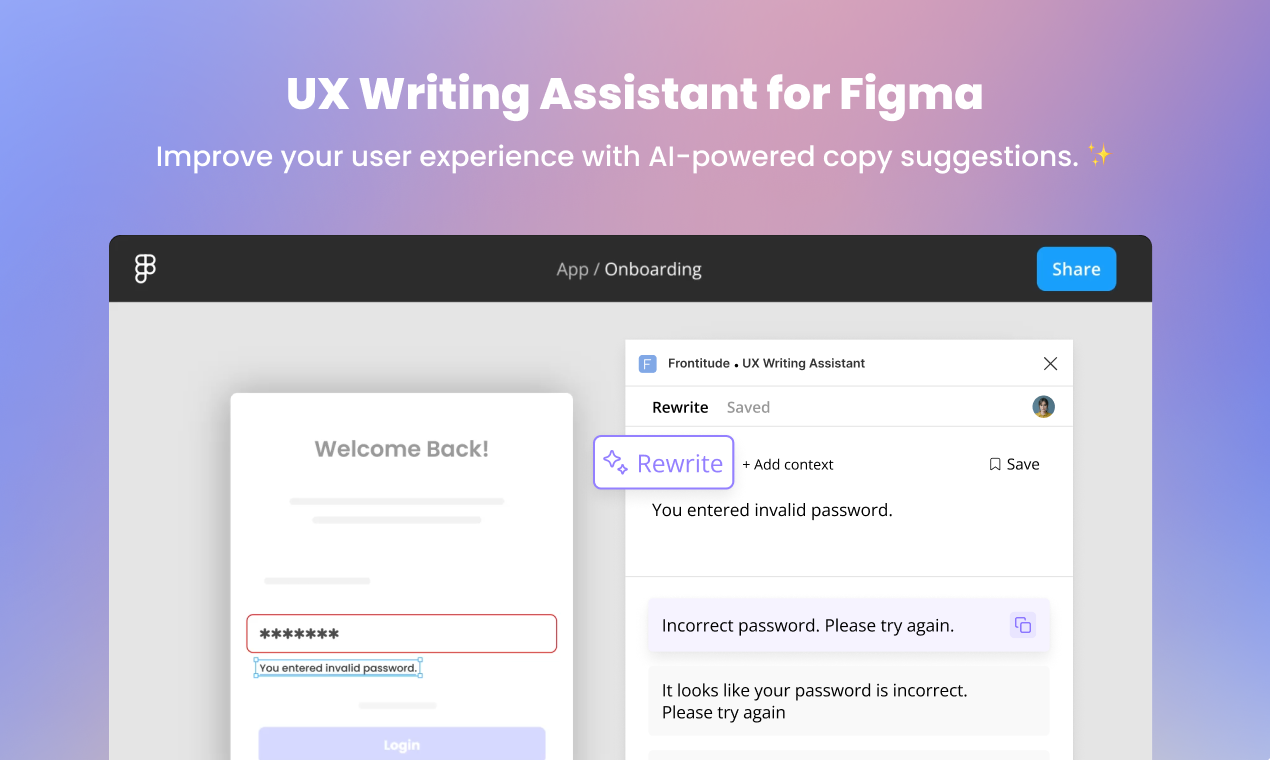This screenshot has width=1270, height=760.
Task: Open the Onboarding page breadcrumb
Action: pyautogui.click(x=652, y=268)
